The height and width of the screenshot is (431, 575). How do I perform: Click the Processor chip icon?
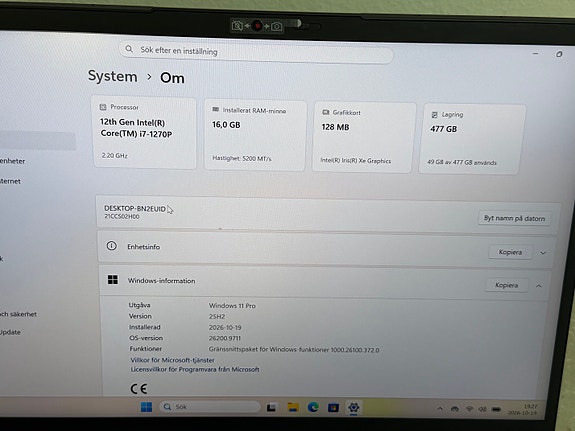(x=103, y=107)
